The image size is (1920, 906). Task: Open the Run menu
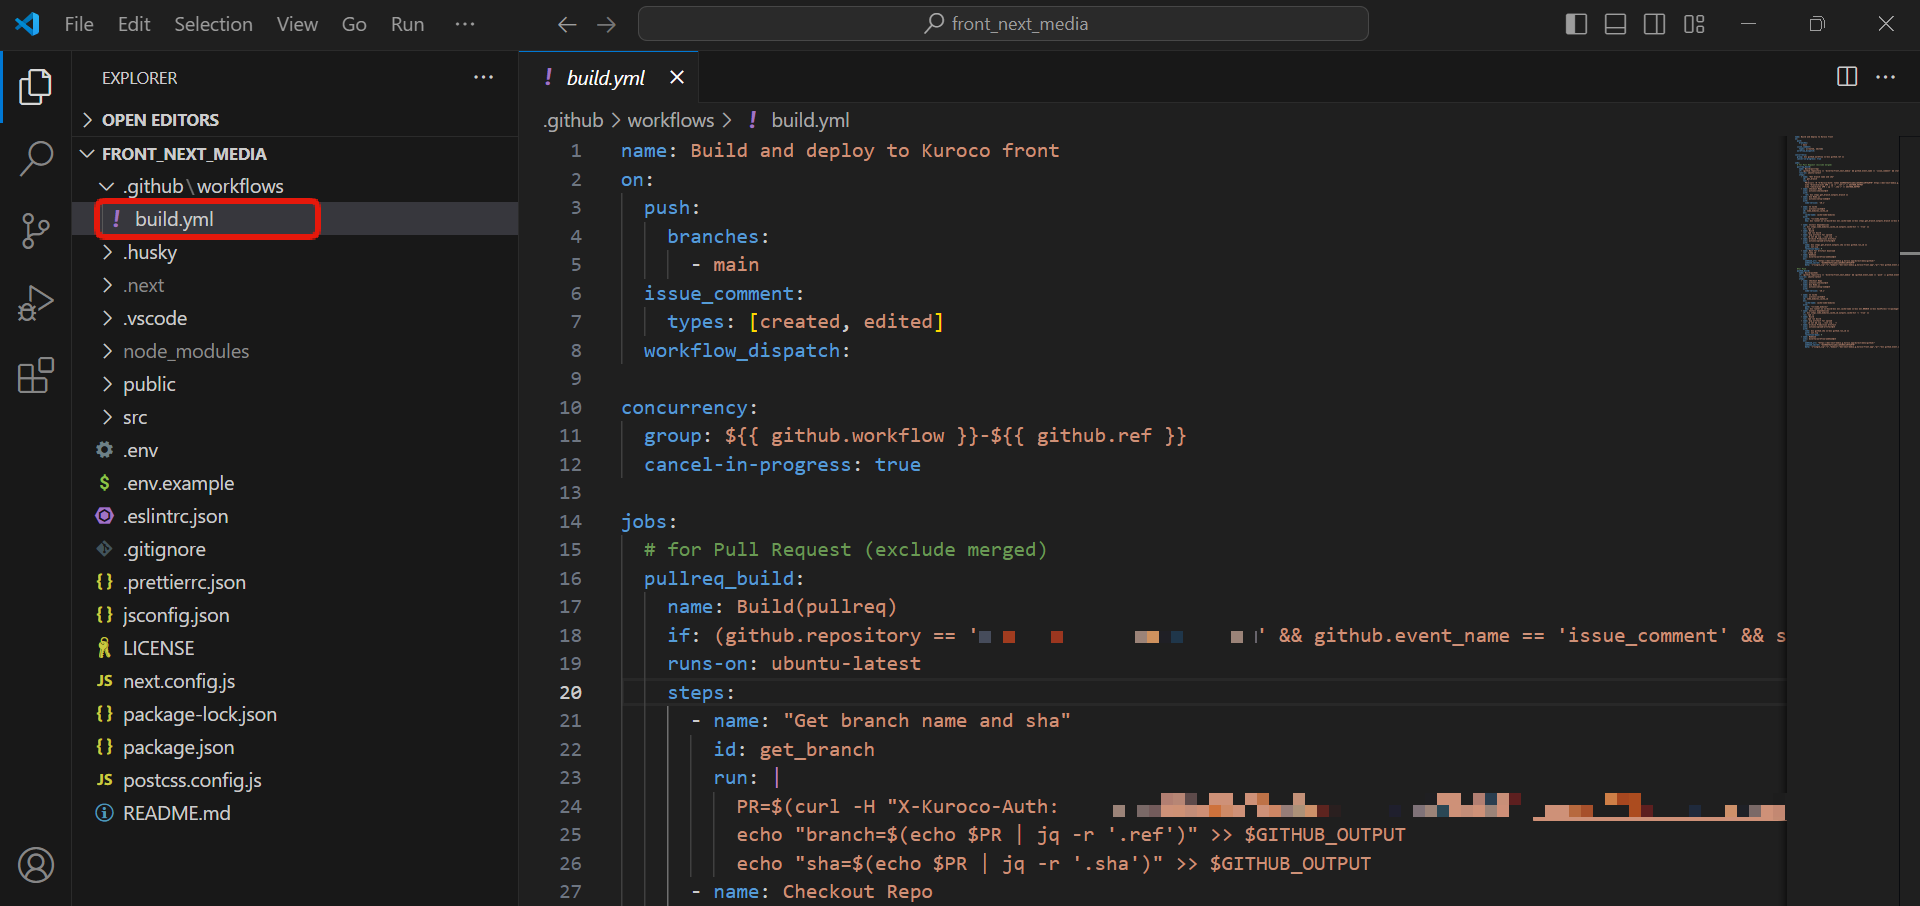click(x=407, y=24)
